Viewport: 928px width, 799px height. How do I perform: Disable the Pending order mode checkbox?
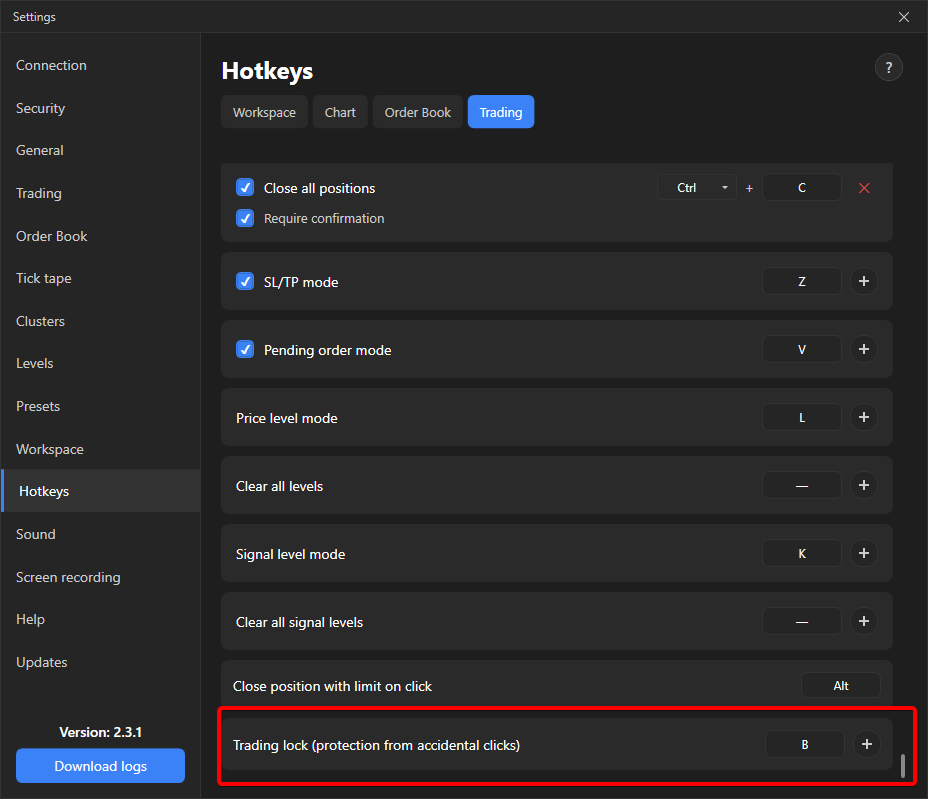tap(245, 349)
